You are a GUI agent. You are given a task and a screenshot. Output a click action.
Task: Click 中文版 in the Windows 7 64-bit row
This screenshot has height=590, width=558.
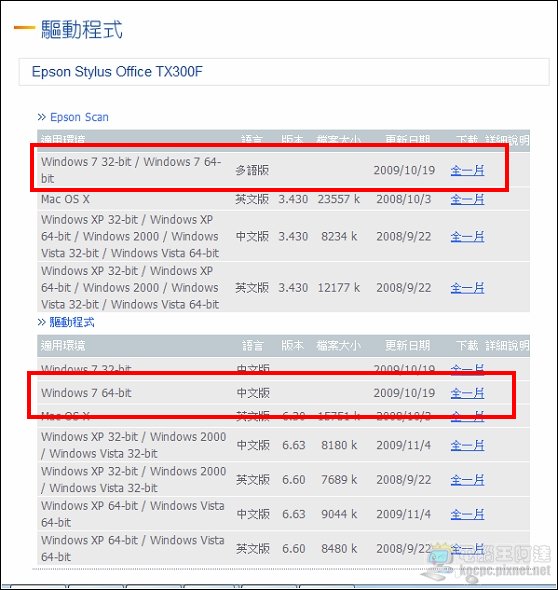pyautogui.click(x=253, y=393)
